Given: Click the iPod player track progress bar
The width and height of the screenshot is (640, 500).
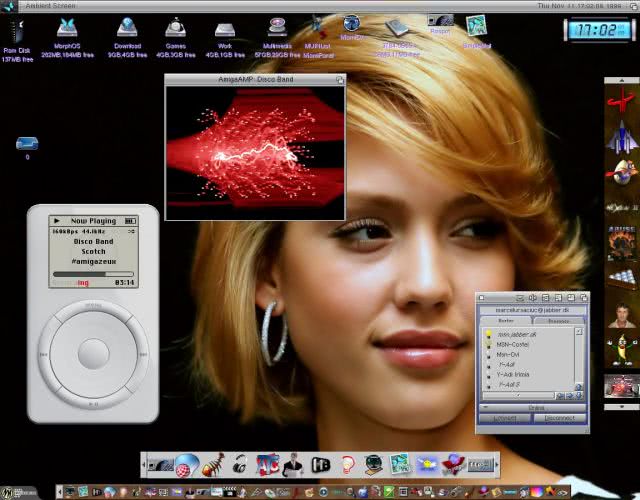Looking at the screenshot, I should coord(92,272).
